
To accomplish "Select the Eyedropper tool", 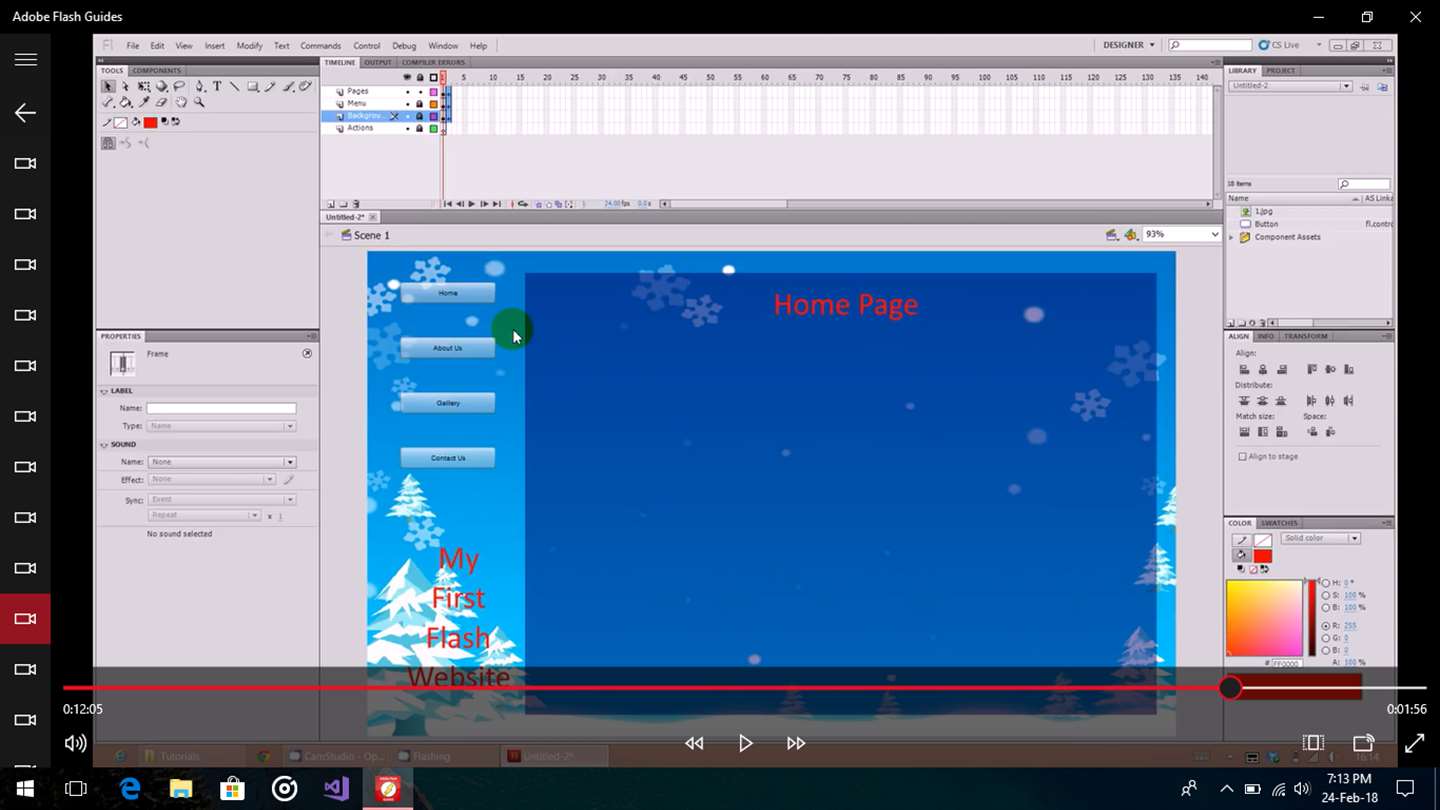I will (x=144, y=103).
